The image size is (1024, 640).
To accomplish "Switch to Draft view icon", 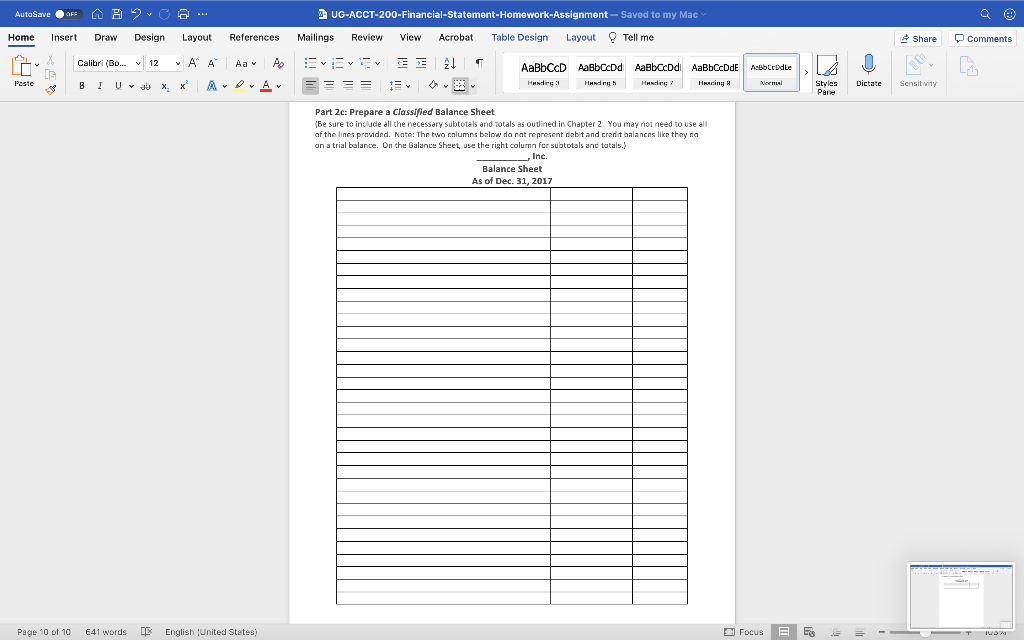I will tap(860, 632).
